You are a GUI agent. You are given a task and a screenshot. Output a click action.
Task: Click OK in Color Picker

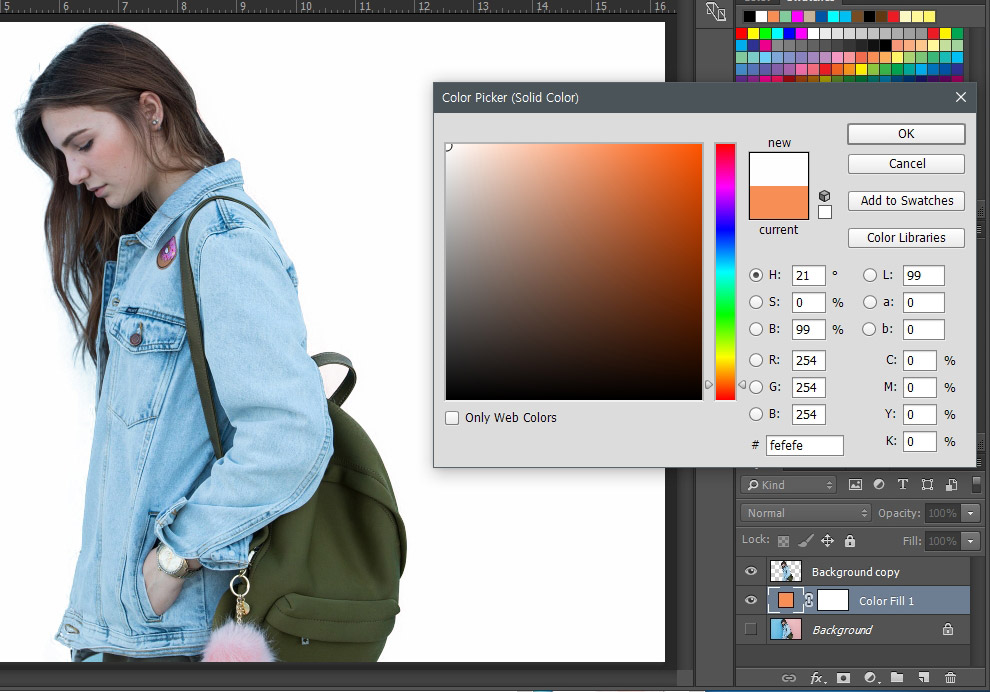coord(906,134)
